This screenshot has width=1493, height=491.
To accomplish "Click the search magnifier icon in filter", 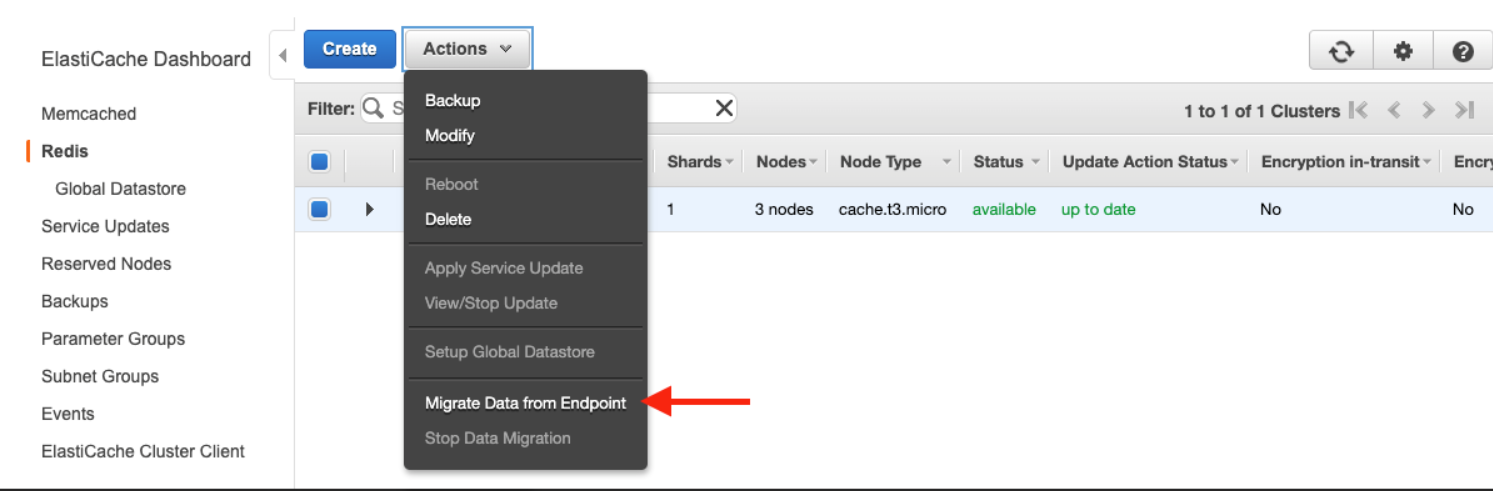I will [373, 108].
